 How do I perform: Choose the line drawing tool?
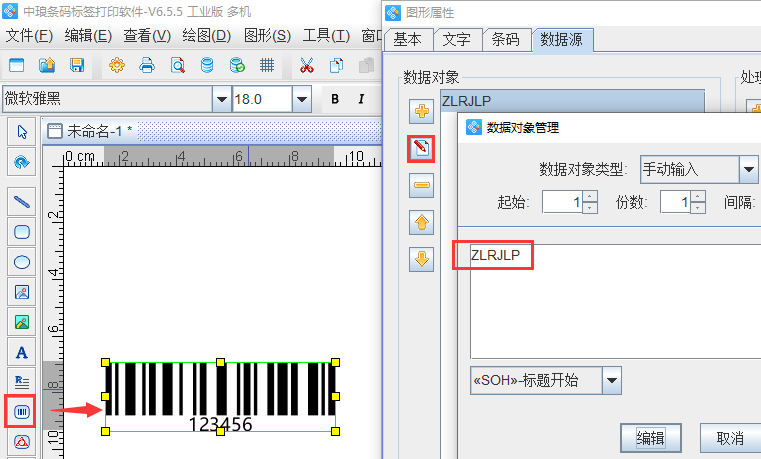point(22,201)
